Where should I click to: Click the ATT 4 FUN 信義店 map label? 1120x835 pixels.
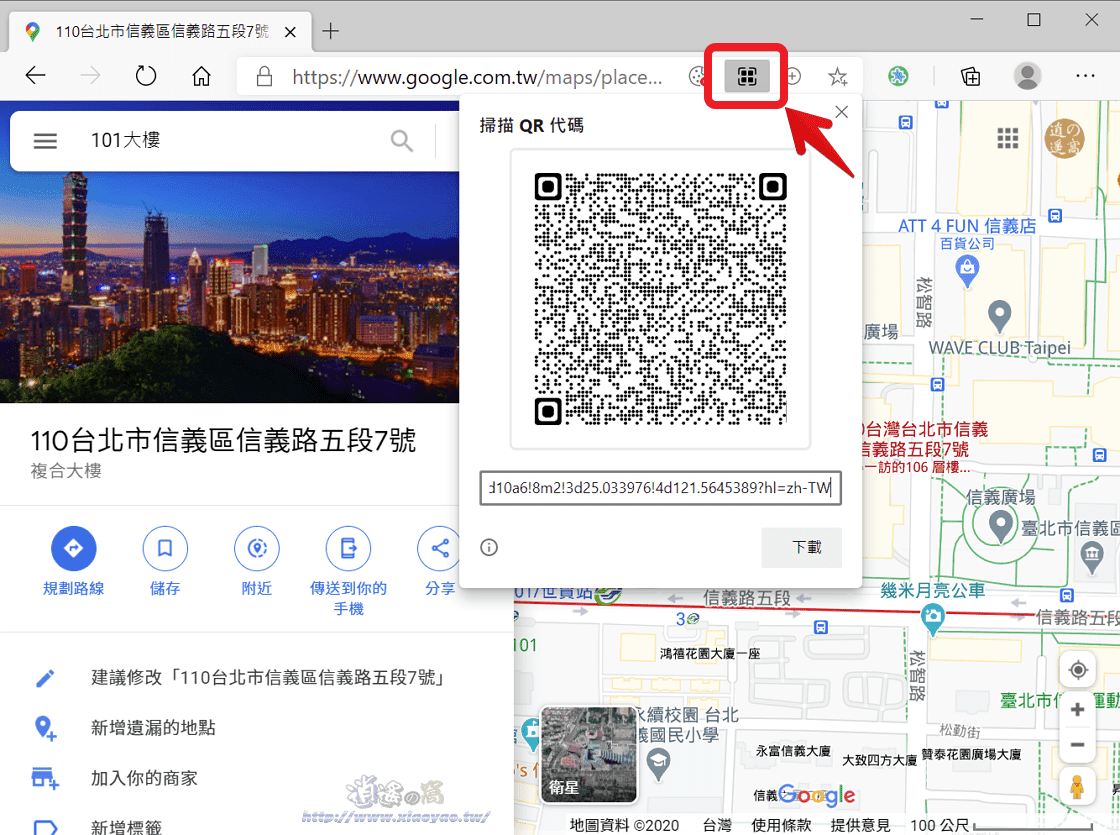(967, 226)
